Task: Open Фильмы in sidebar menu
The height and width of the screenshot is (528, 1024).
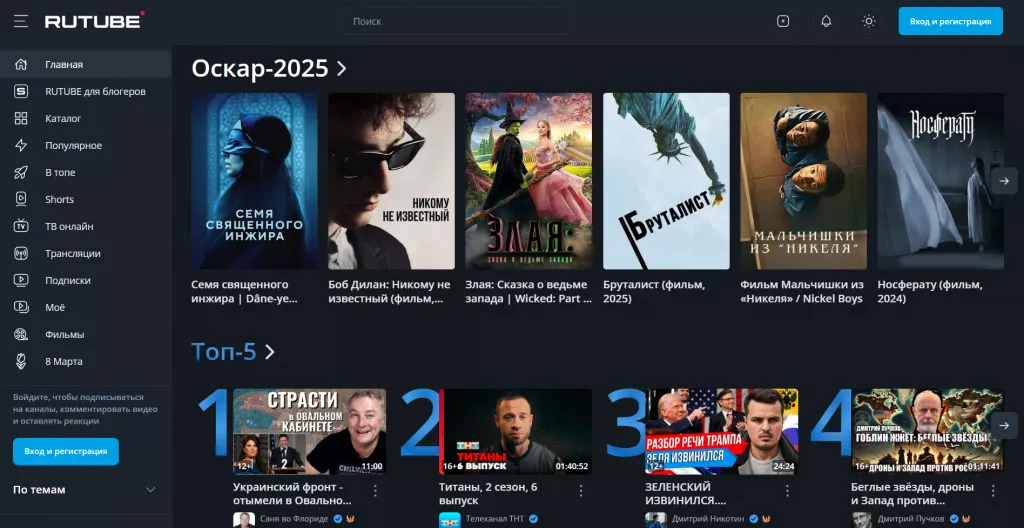Action: tap(86, 335)
